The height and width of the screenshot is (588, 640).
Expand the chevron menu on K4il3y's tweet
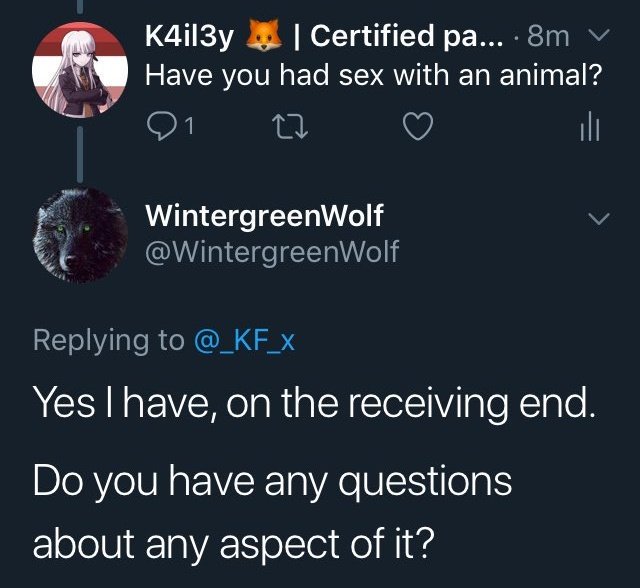point(599,34)
